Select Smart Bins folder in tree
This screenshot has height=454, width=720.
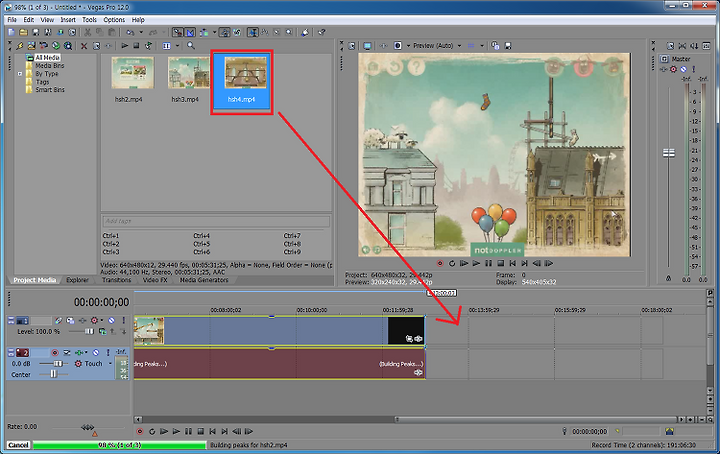point(50,90)
